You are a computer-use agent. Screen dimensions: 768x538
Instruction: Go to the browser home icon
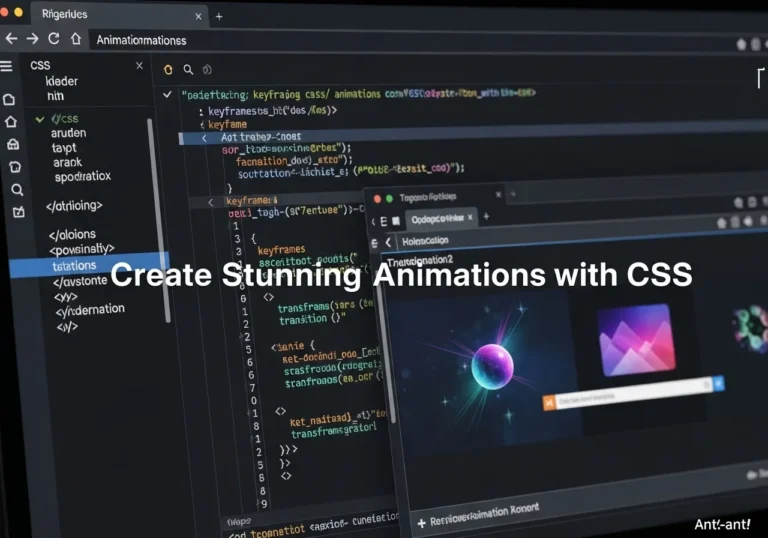(x=76, y=38)
